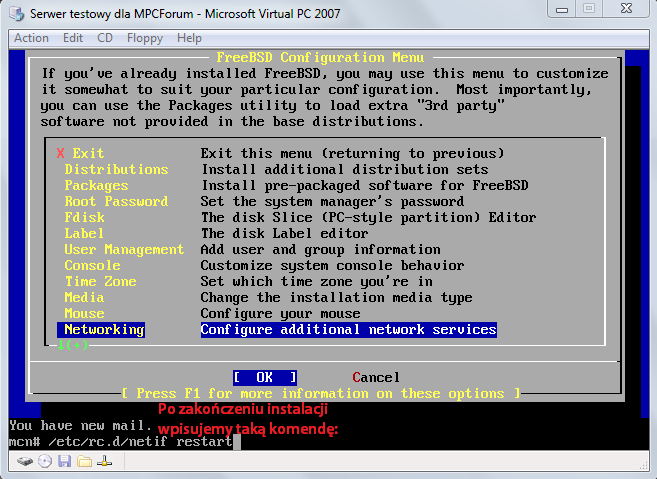Select the Time Zone entry
Screen dimensions: 657x479
[100, 281]
